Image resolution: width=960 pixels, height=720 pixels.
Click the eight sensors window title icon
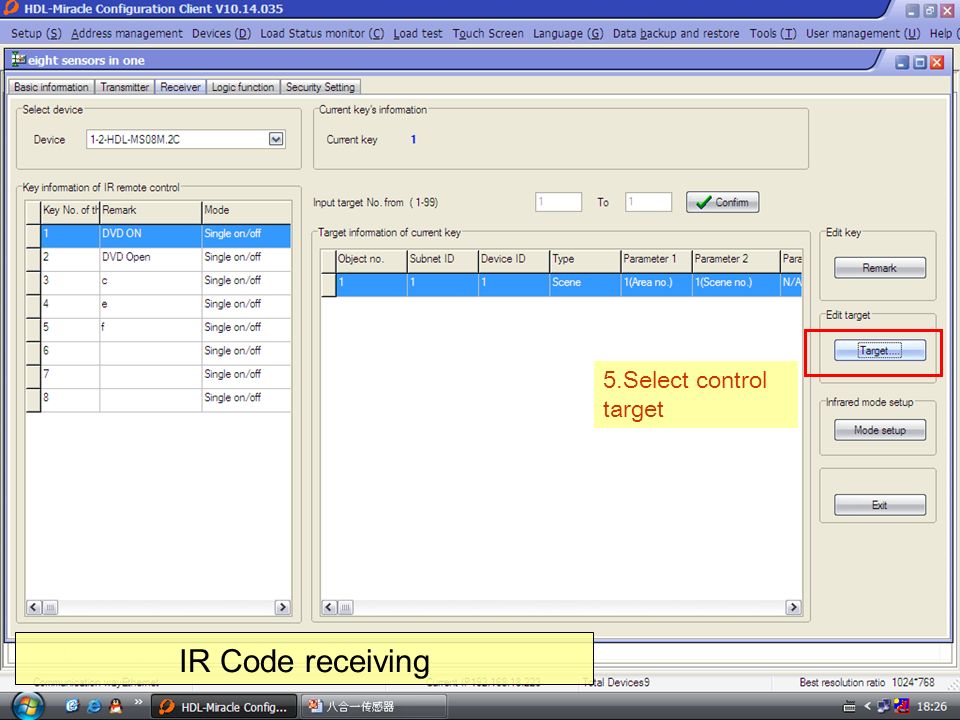click(18, 60)
